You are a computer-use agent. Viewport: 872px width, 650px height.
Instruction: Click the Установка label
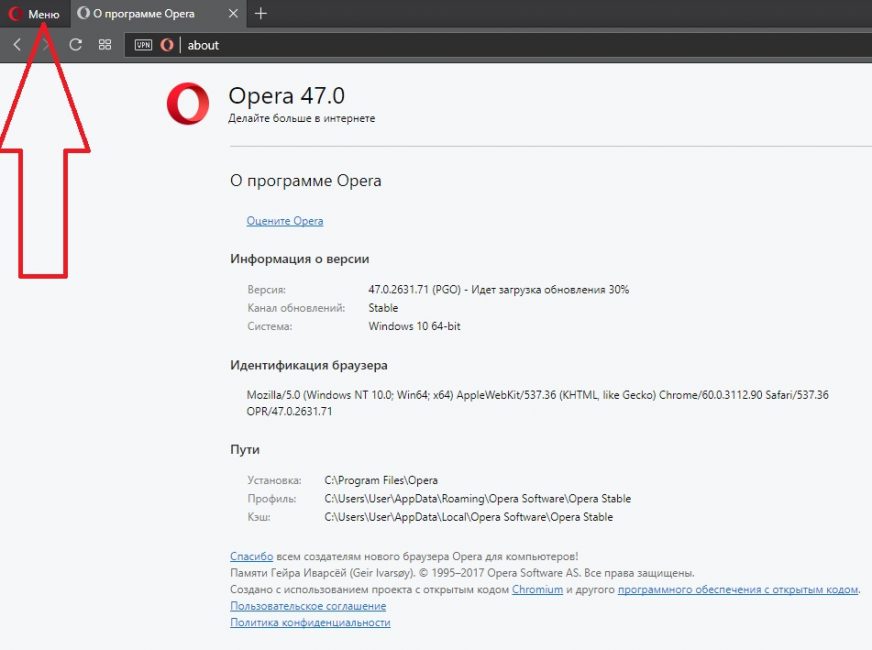point(274,480)
